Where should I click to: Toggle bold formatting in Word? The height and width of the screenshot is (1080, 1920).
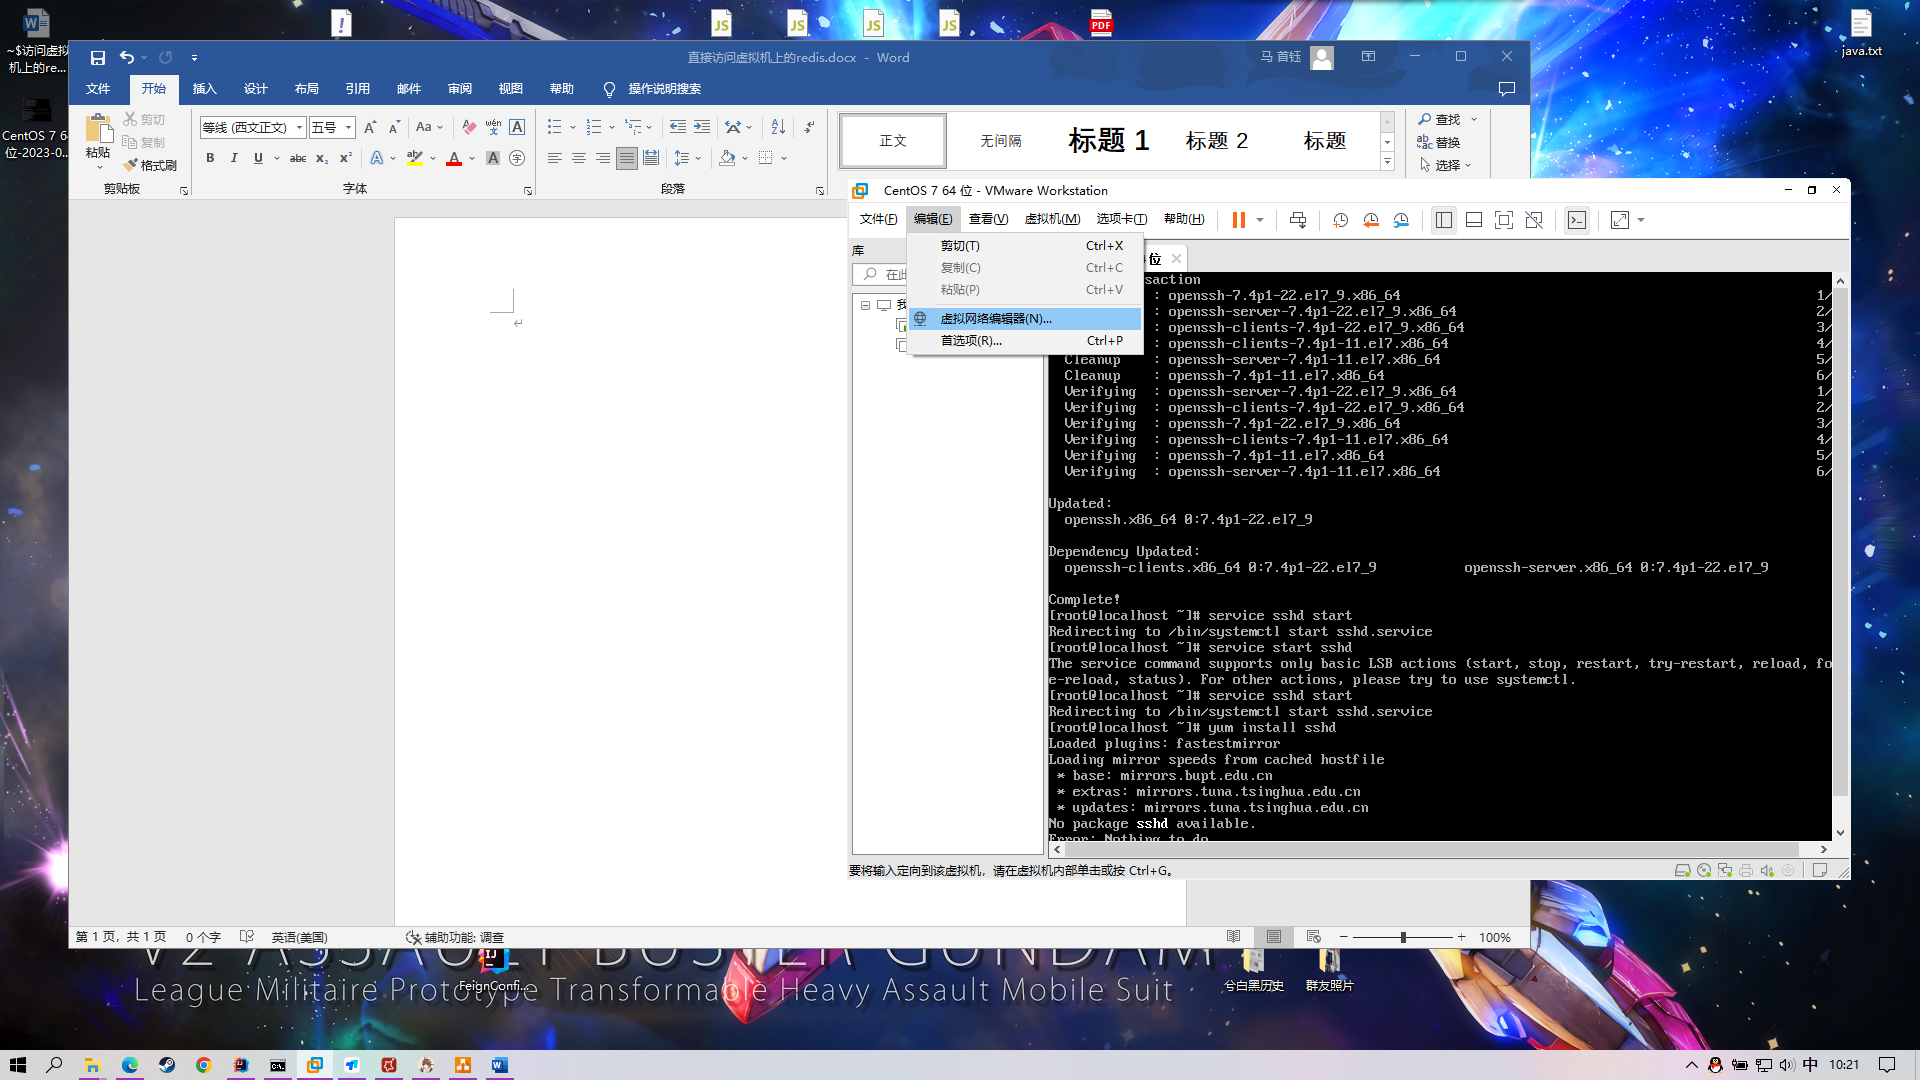coord(210,158)
